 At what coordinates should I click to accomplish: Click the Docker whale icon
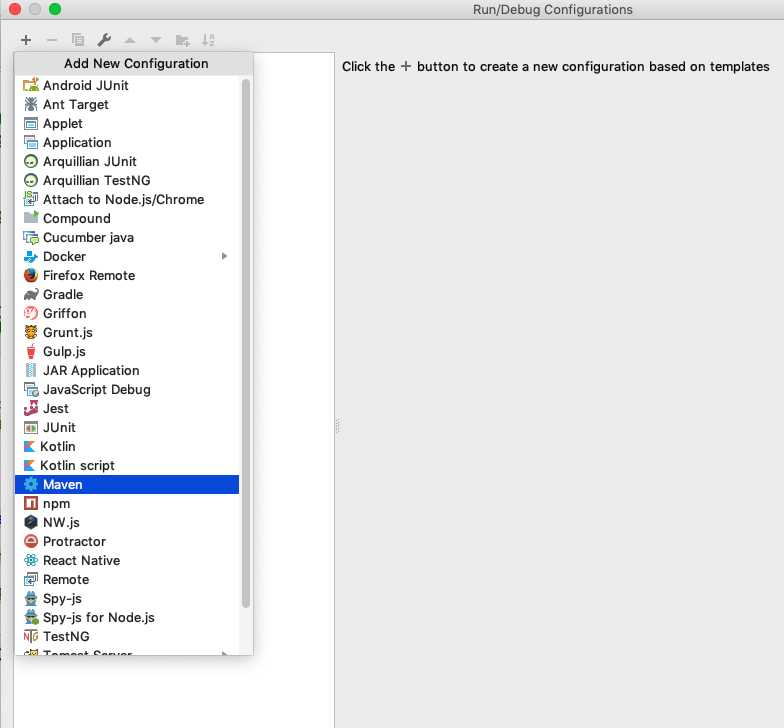(x=31, y=256)
